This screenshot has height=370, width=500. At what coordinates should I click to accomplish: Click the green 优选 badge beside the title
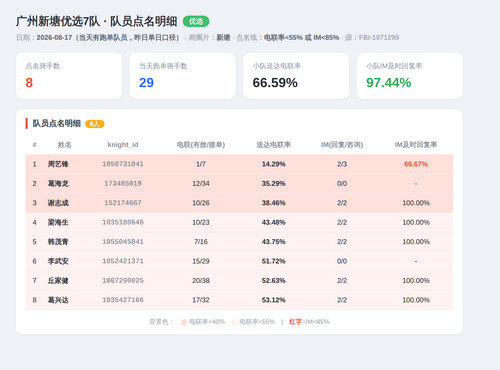tap(196, 21)
